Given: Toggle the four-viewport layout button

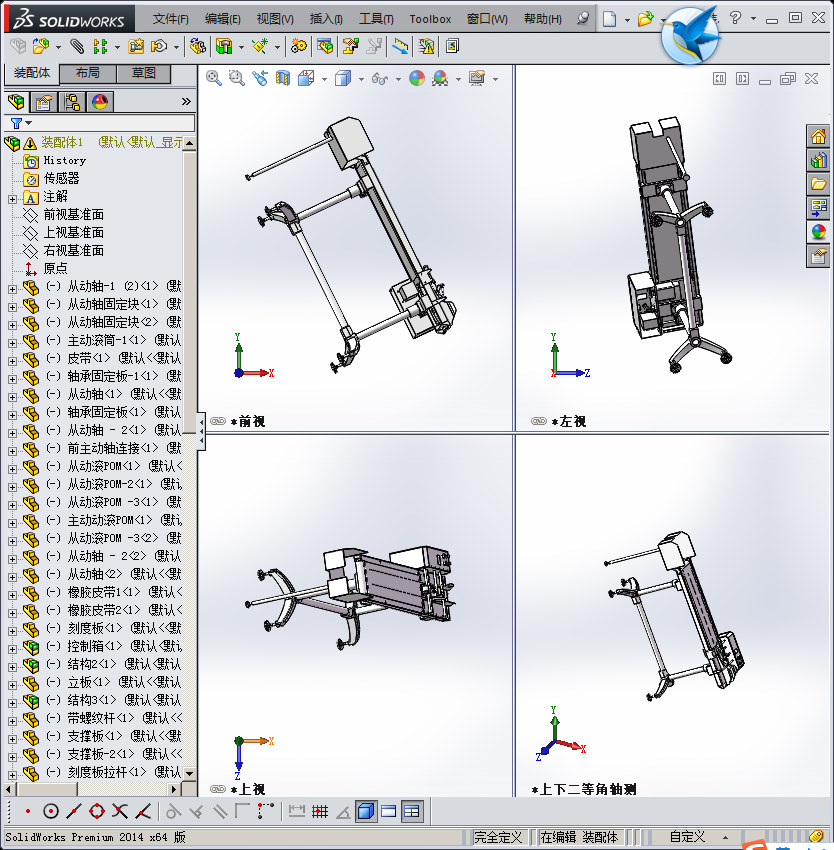Looking at the screenshot, I should pyautogui.click(x=412, y=811).
